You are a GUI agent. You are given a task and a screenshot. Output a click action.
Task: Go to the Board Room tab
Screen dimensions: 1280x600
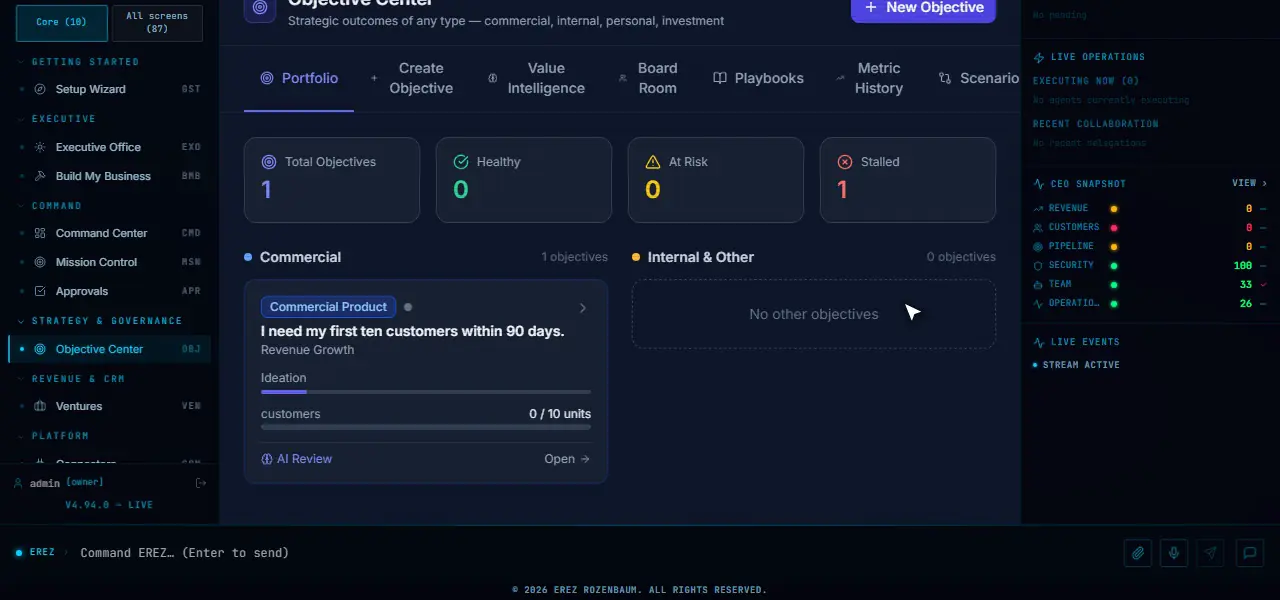point(649,78)
